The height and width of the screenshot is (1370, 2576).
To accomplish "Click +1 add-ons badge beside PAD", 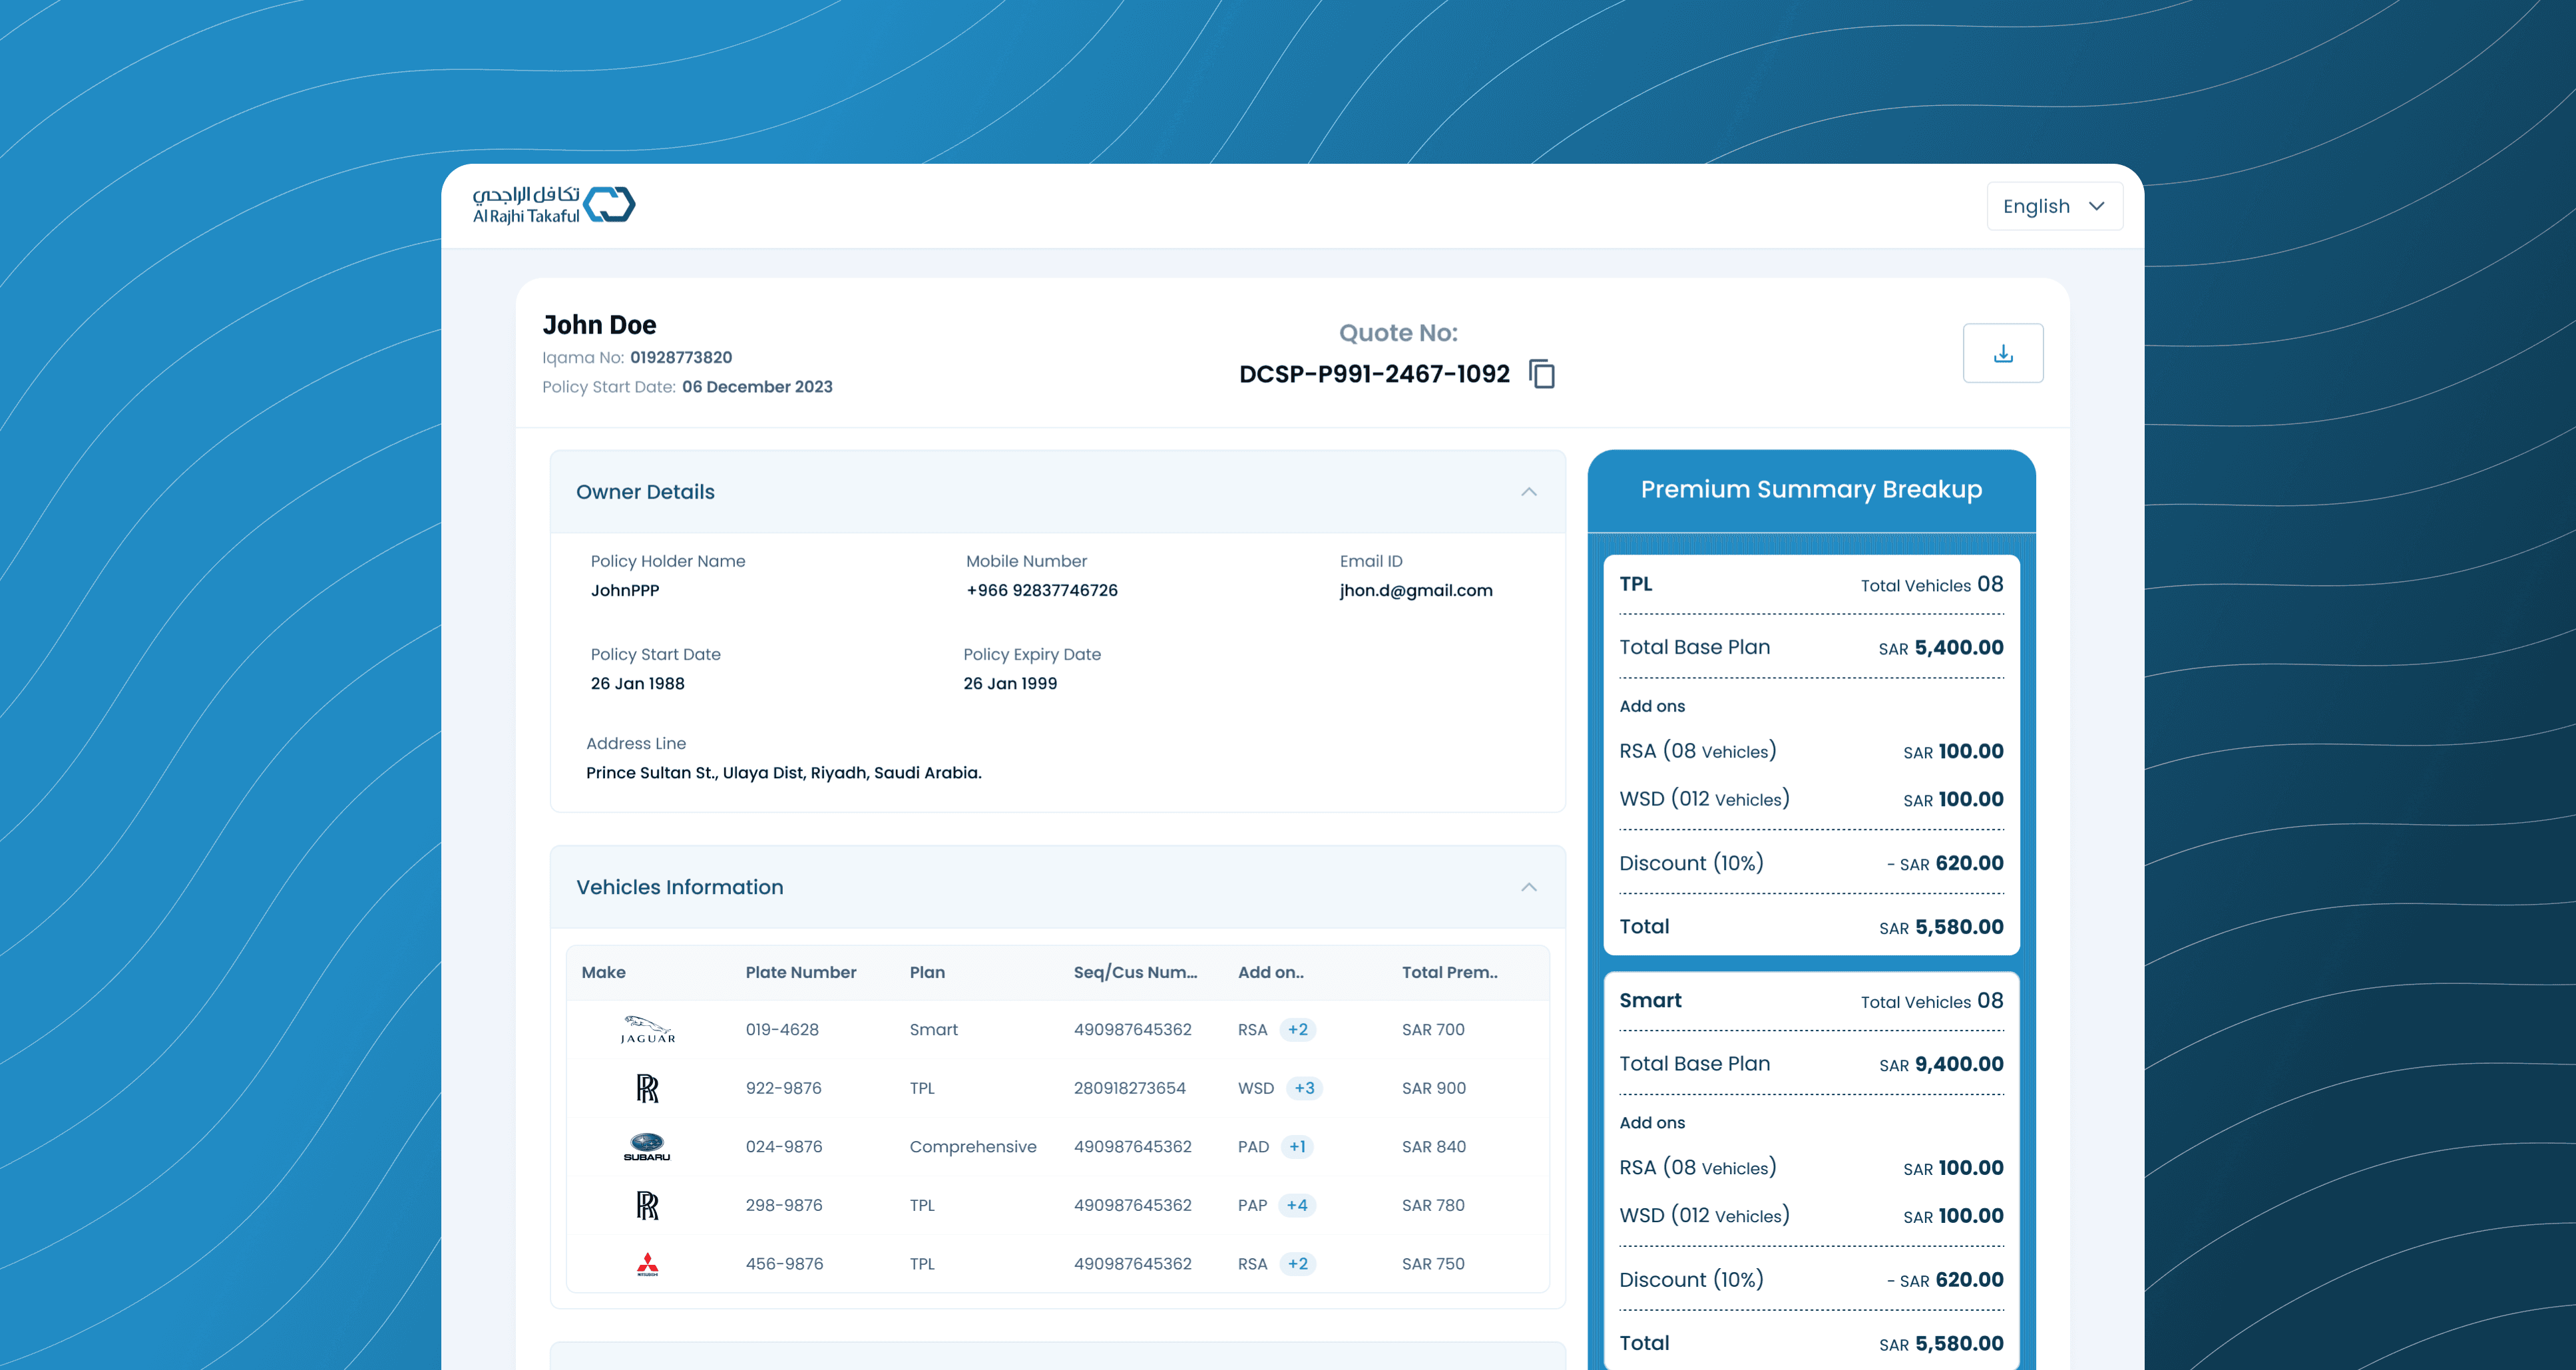I will tap(1297, 1146).
